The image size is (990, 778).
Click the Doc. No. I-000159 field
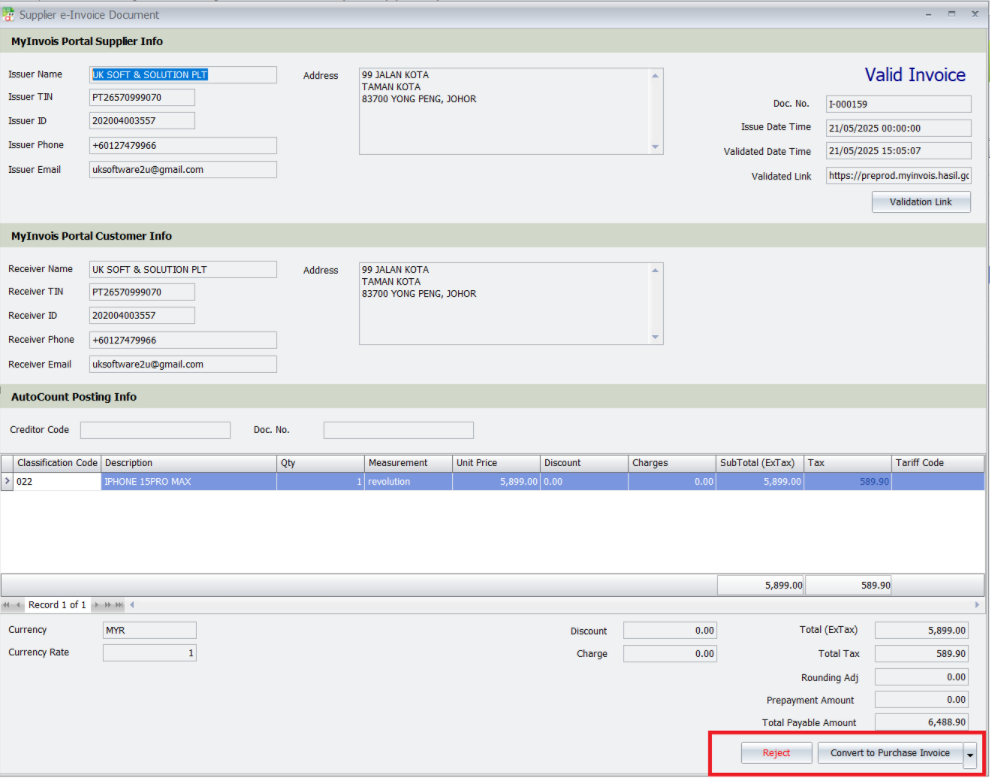(x=898, y=104)
